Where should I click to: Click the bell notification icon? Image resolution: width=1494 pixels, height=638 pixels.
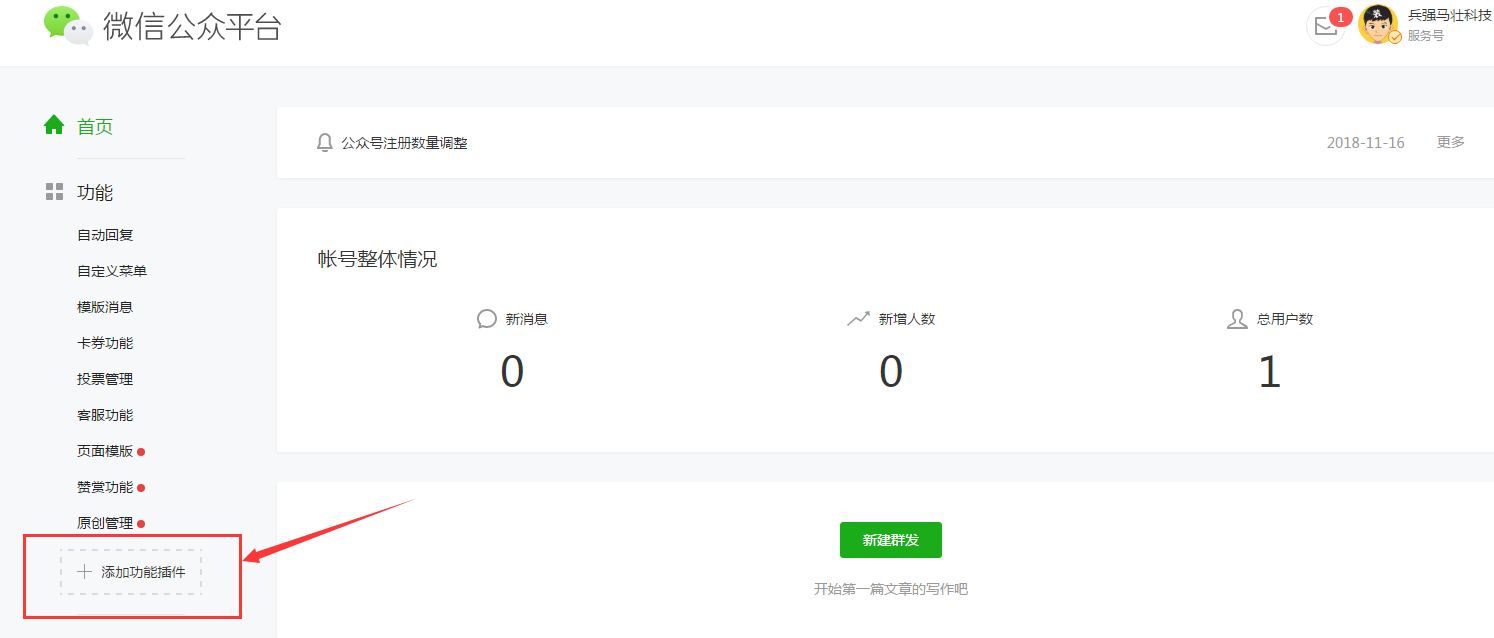[x=324, y=143]
